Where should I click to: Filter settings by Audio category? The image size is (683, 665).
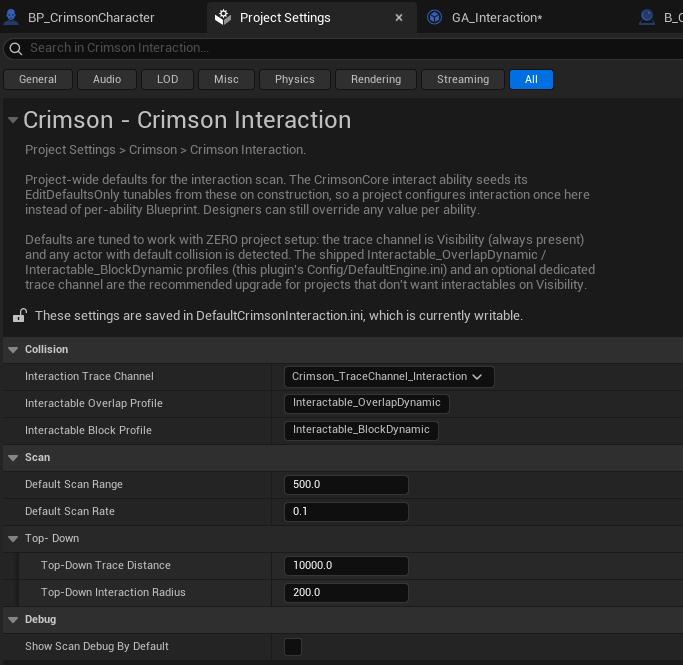(x=107, y=79)
